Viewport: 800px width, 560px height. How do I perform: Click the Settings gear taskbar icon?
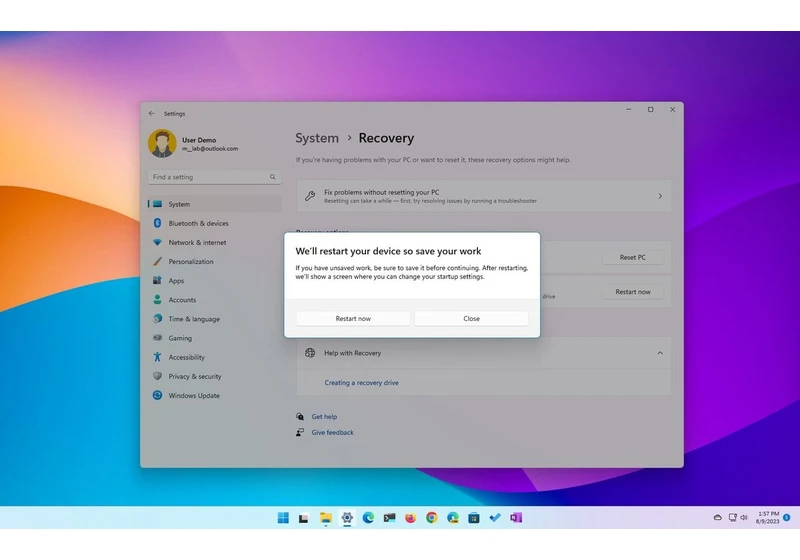[x=347, y=518]
